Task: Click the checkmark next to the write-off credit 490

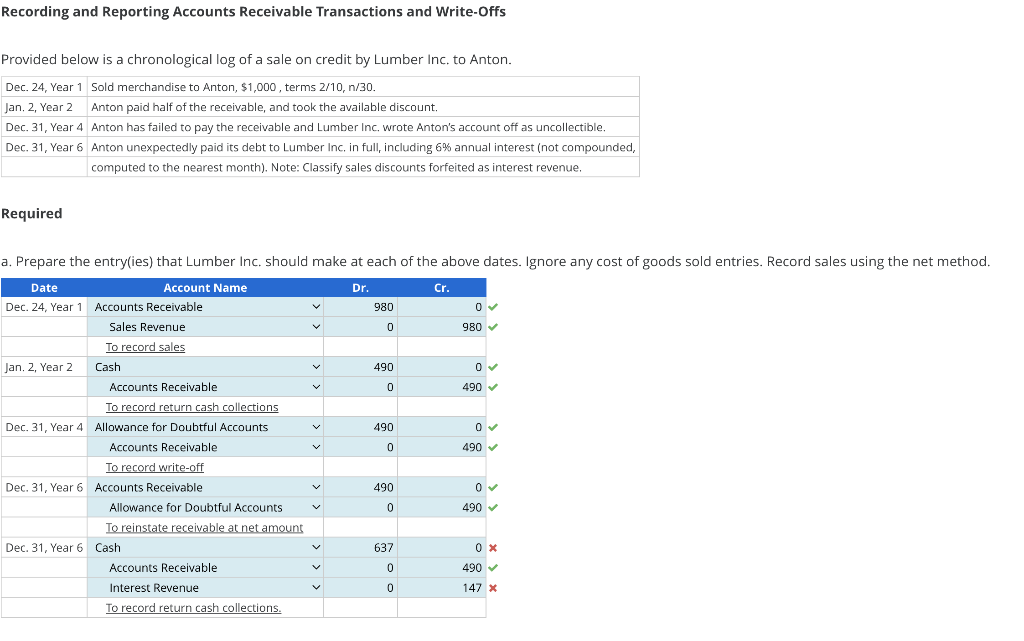Action: tap(491, 447)
